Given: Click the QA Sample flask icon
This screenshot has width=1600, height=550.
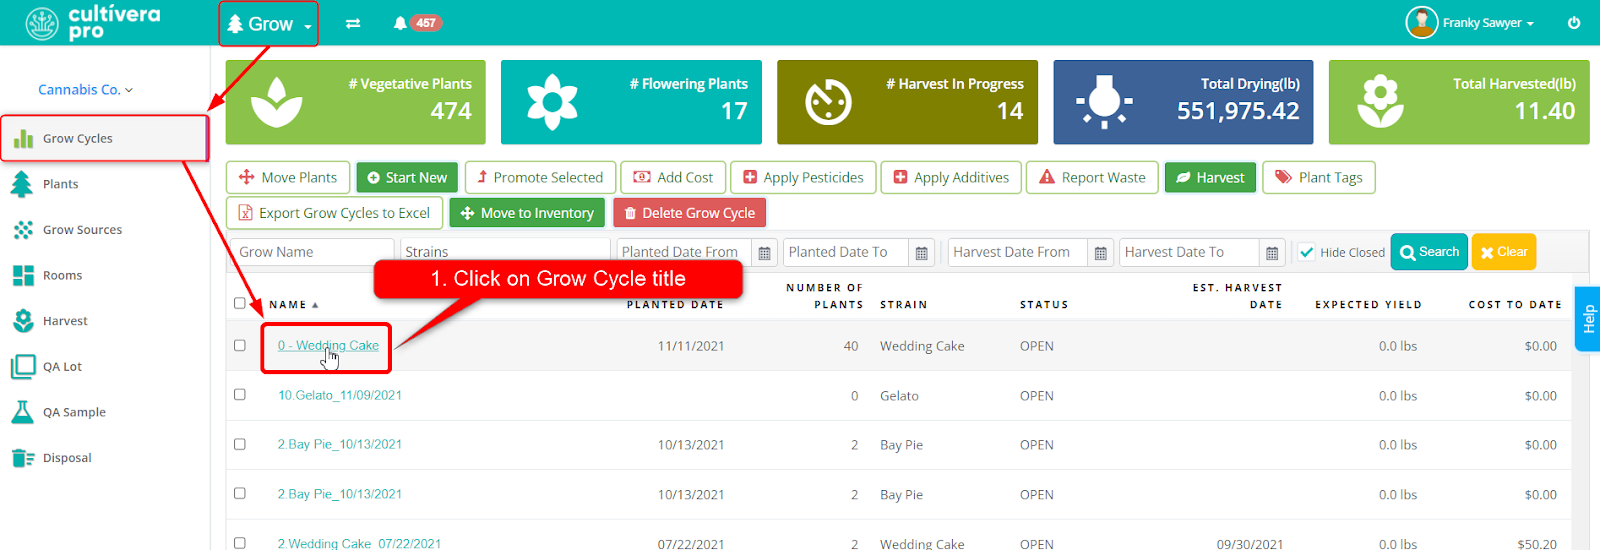Looking at the screenshot, I should coord(22,412).
